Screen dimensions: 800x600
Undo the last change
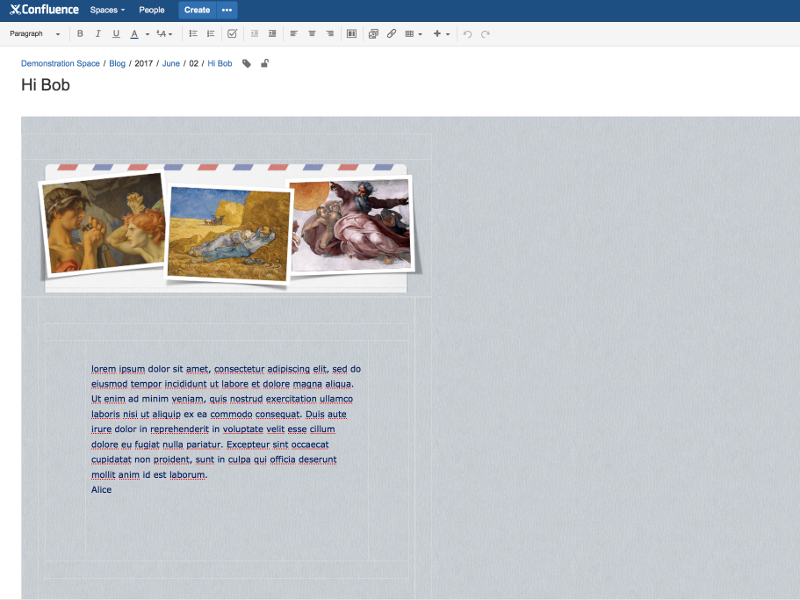[467, 34]
